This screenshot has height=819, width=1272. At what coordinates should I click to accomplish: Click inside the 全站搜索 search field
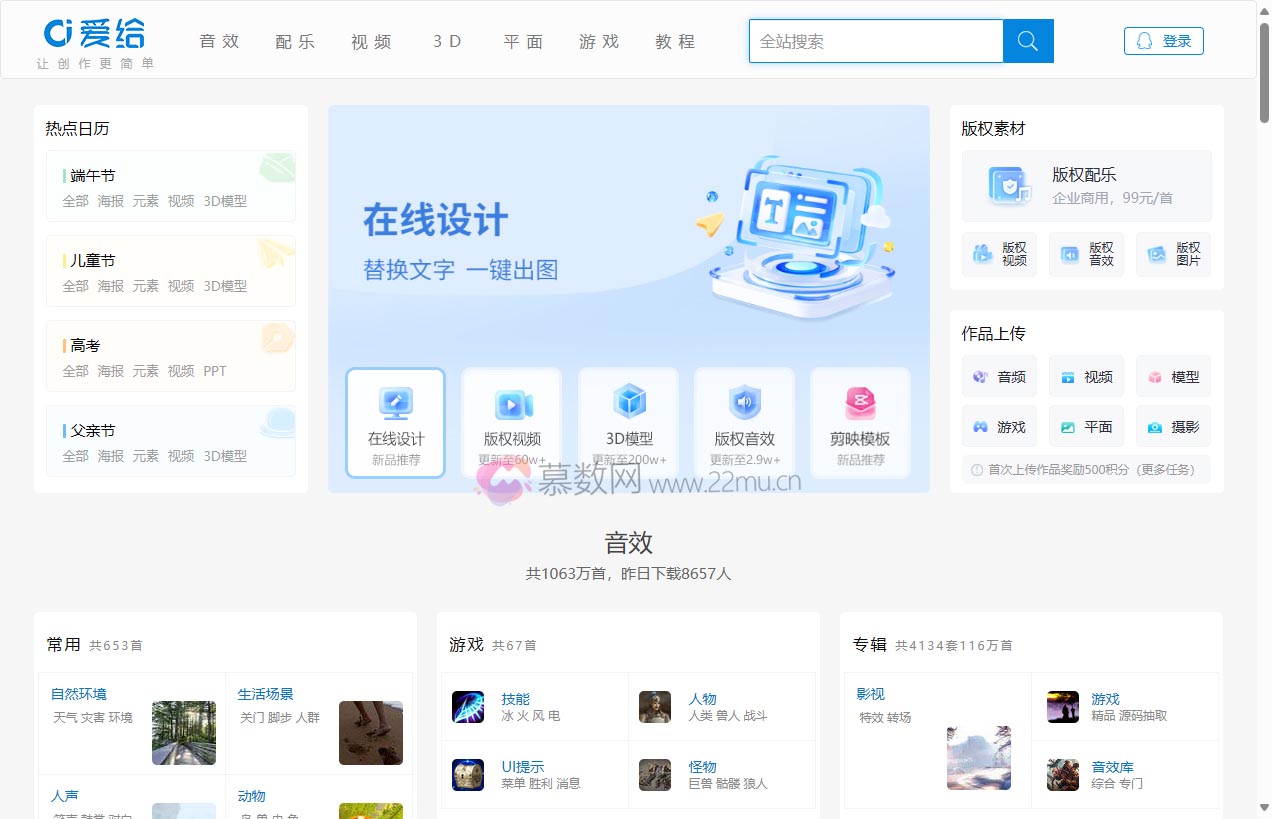[875, 41]
